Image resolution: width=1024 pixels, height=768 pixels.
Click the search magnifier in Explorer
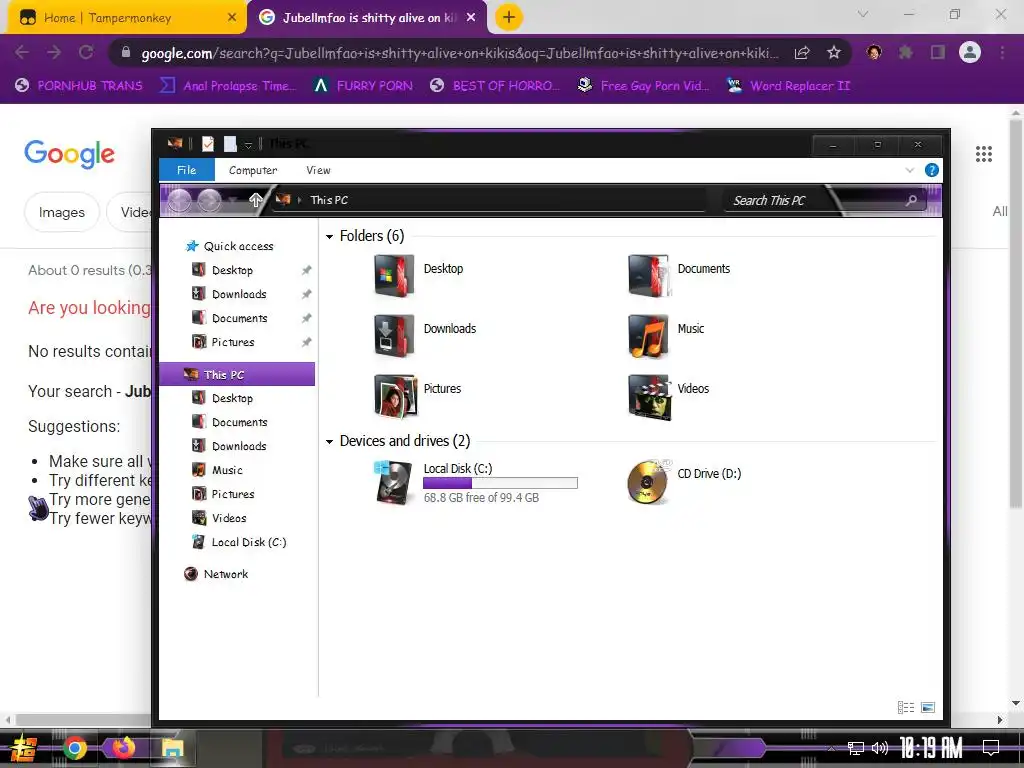912,200
